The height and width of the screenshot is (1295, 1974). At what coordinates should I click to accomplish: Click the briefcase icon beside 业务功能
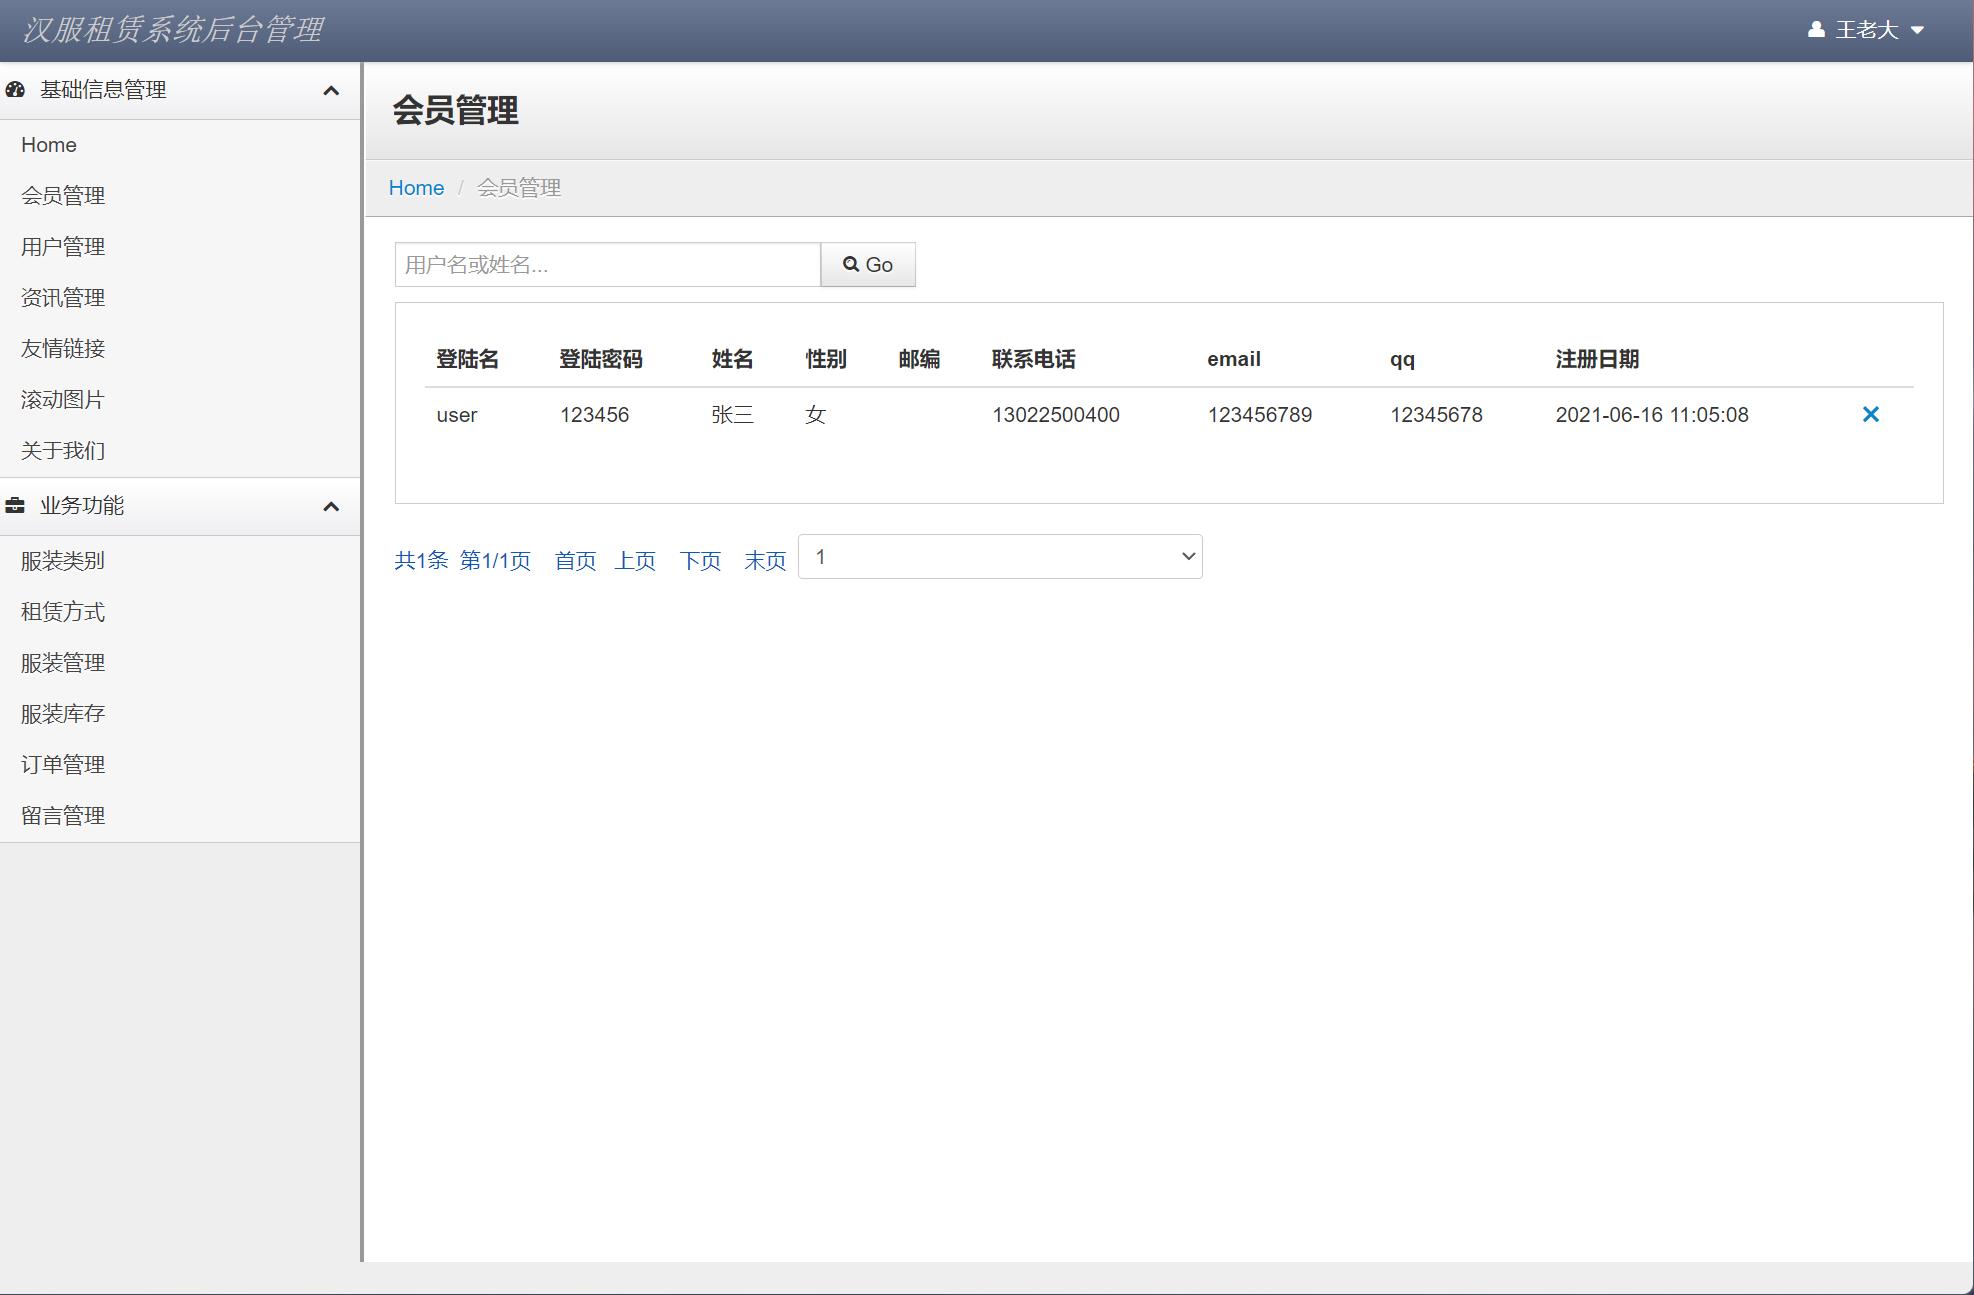pyautogui.click(x=15, y=506)
